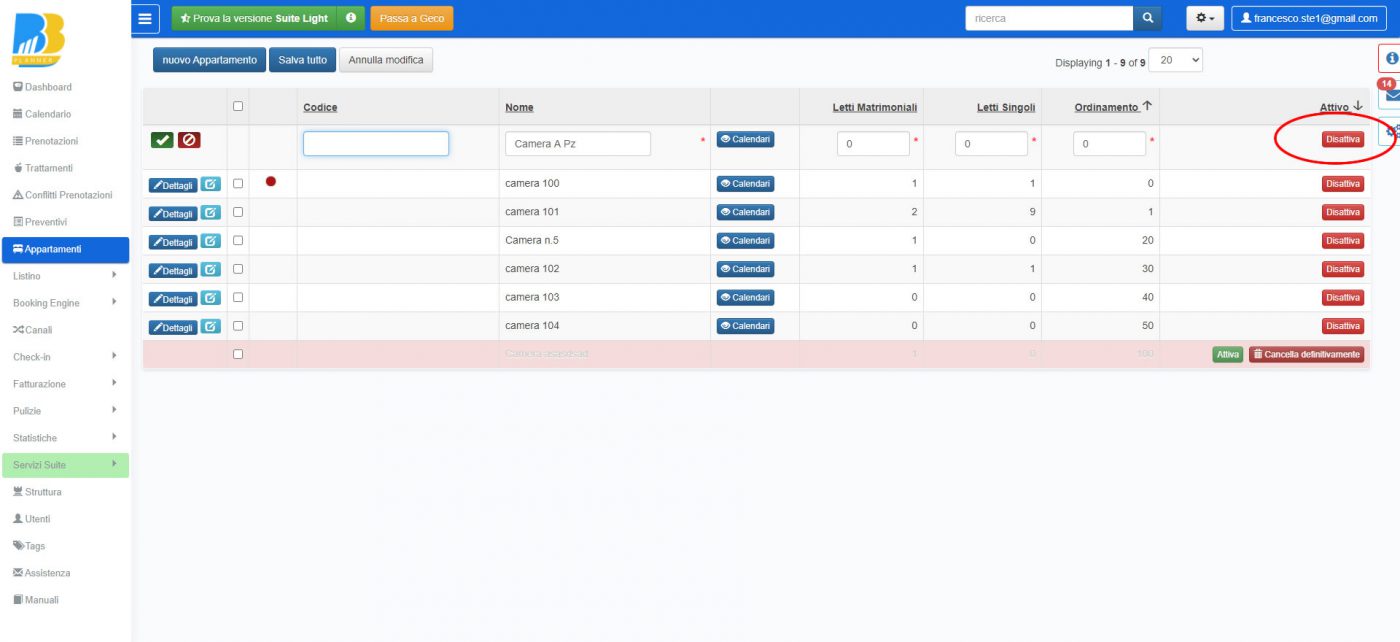Viewport: 1400px width, 642px height.
Task: Open quick edit icon for camera 100
Action: (x=210, y=184)
